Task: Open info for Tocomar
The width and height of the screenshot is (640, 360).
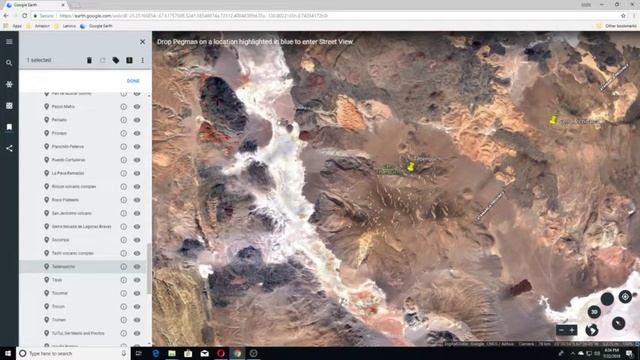Action: pyautogui.click(x=124, y=293)
